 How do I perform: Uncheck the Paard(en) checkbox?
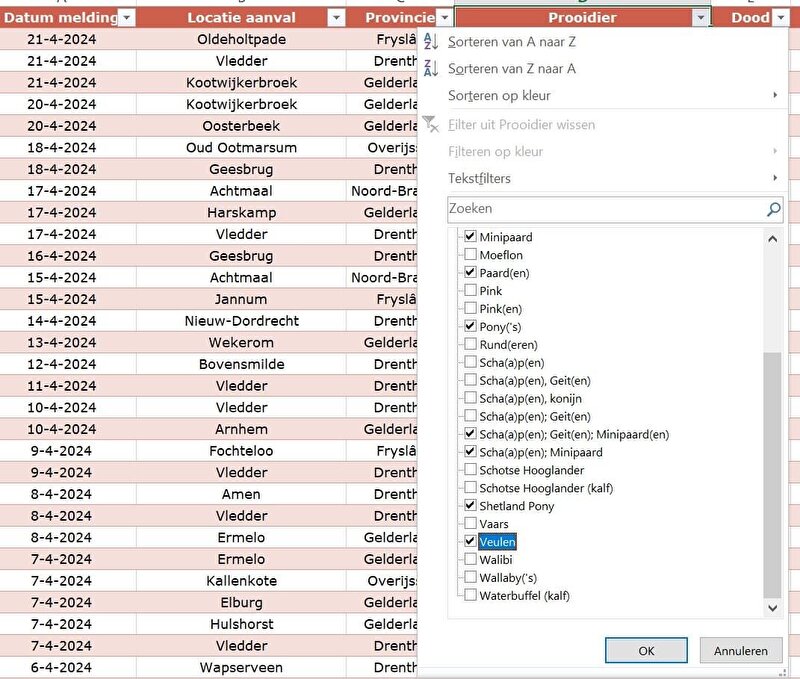click(x=470, y=272)
